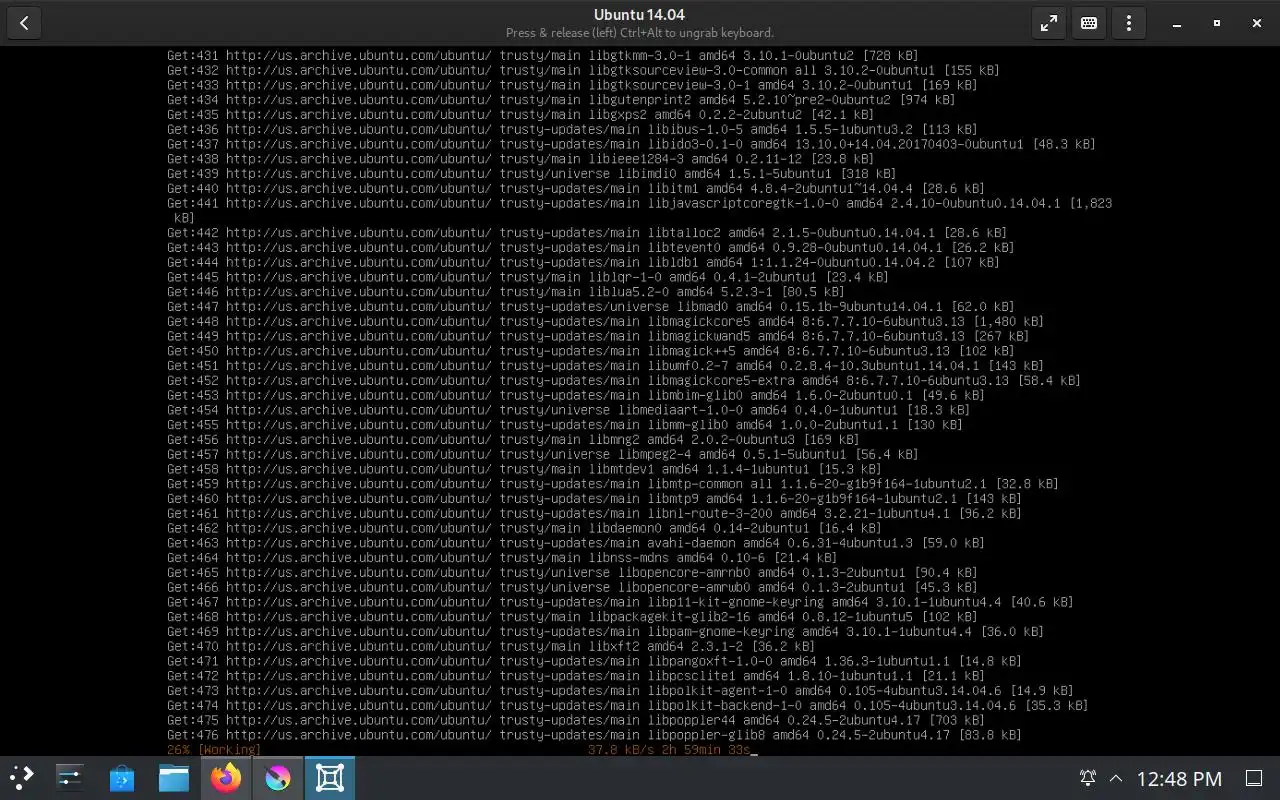Click line Get:467 libp11-kit-gnome-keyring
1280x800 pixels.
[620, 602]
